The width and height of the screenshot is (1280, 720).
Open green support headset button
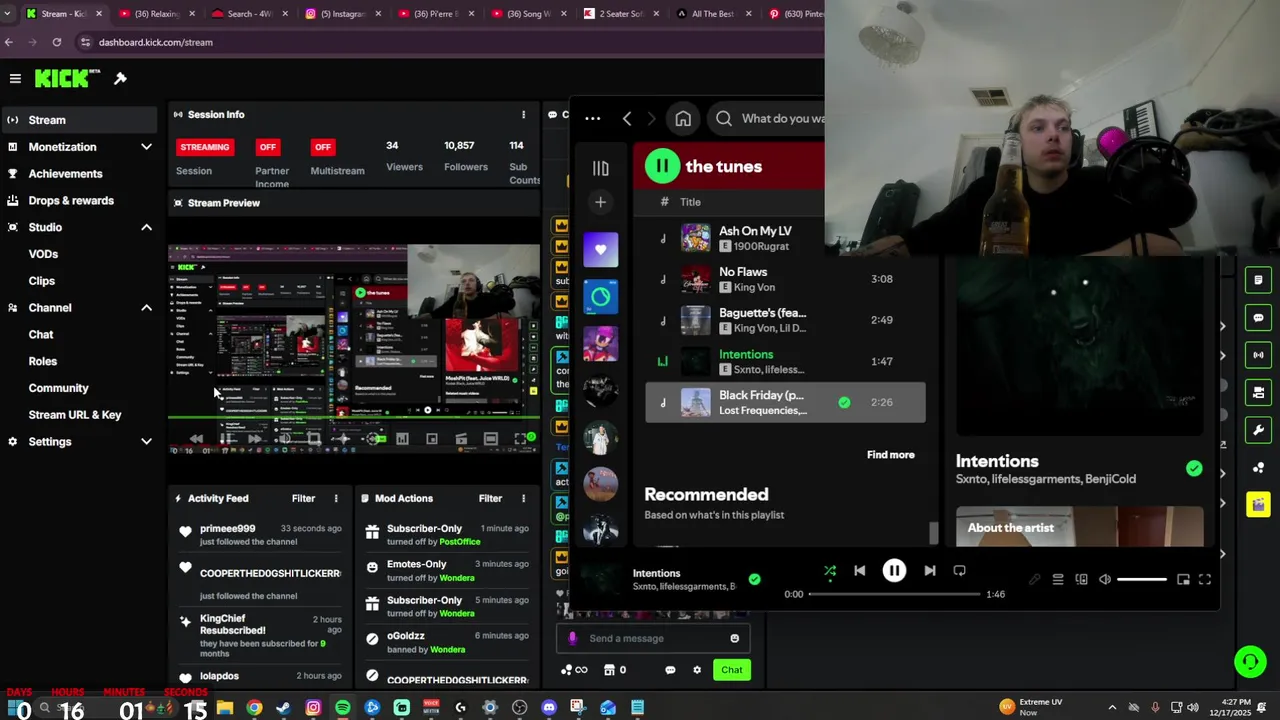(x=1250, y=662)
